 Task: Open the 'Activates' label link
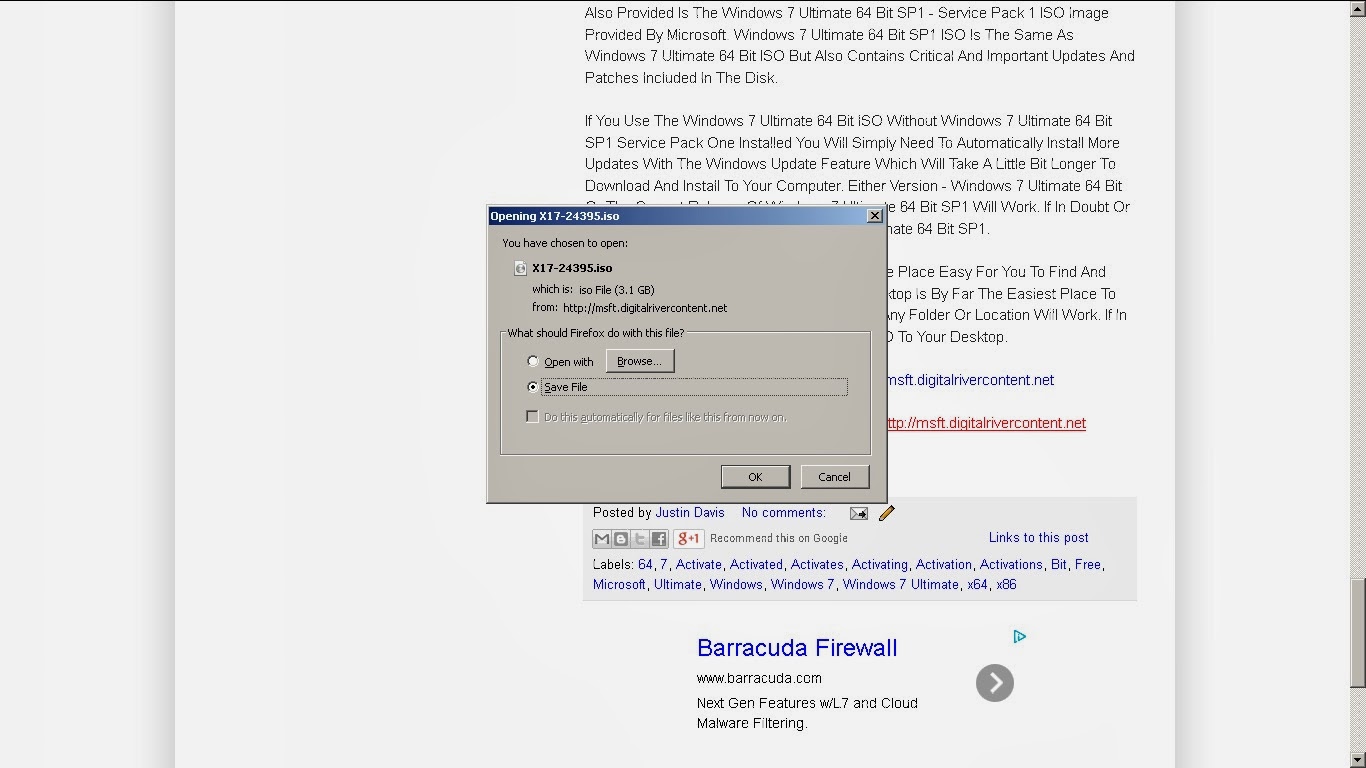(x=817, y=564)
